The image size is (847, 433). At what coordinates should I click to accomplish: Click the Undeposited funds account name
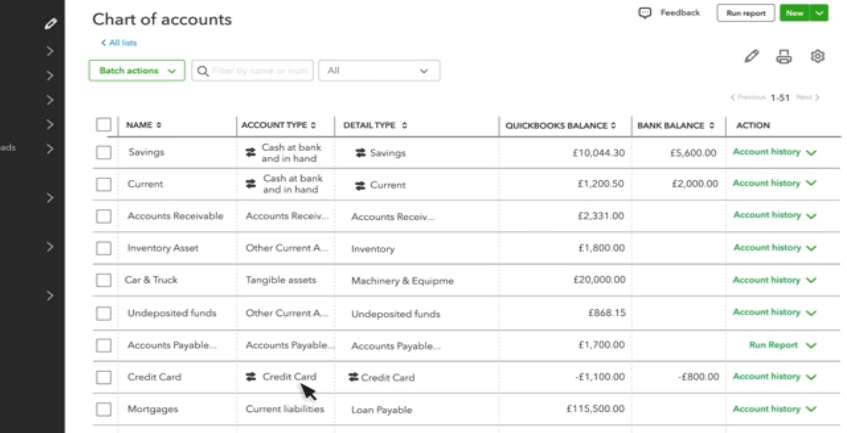[x=172, y=313]
